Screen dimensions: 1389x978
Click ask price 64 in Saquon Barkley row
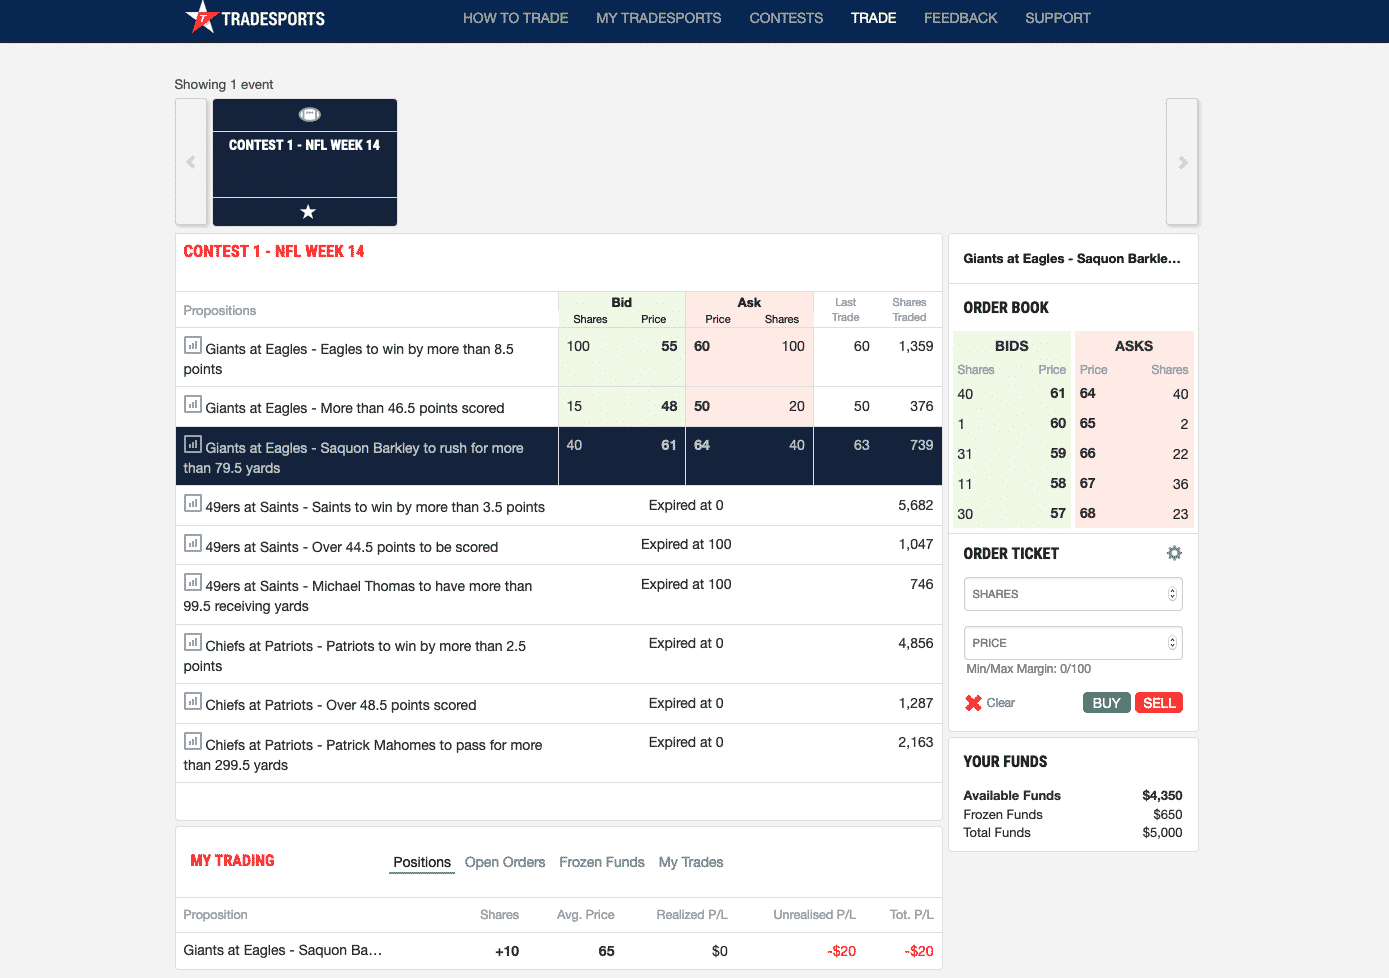702,445
